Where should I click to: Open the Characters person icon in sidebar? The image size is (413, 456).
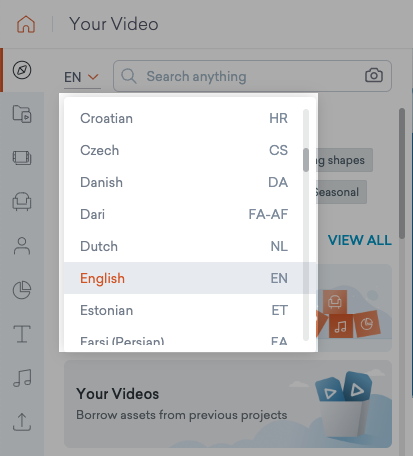pyautogui.click(x=22, y=246)
